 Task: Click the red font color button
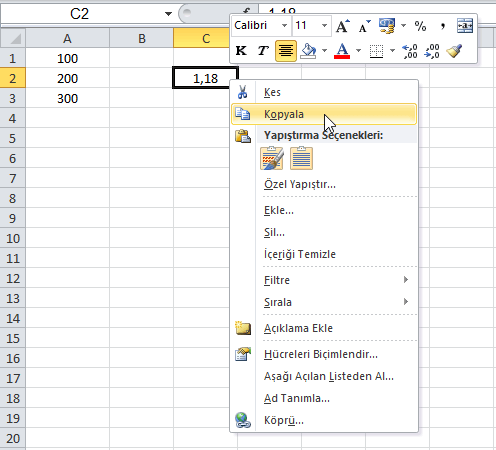(342, 51)
